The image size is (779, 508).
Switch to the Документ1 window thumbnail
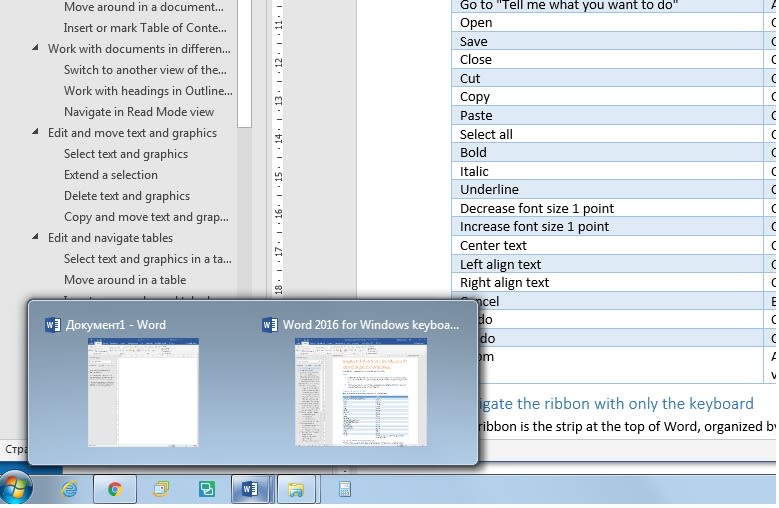(143, 392)
